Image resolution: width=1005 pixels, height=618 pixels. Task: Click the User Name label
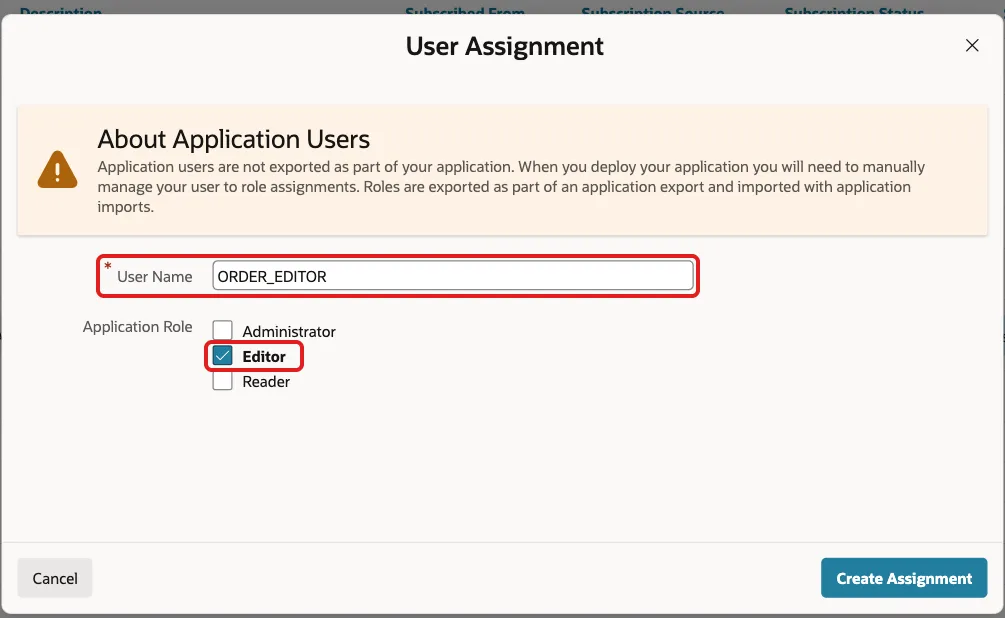(154, 276)
